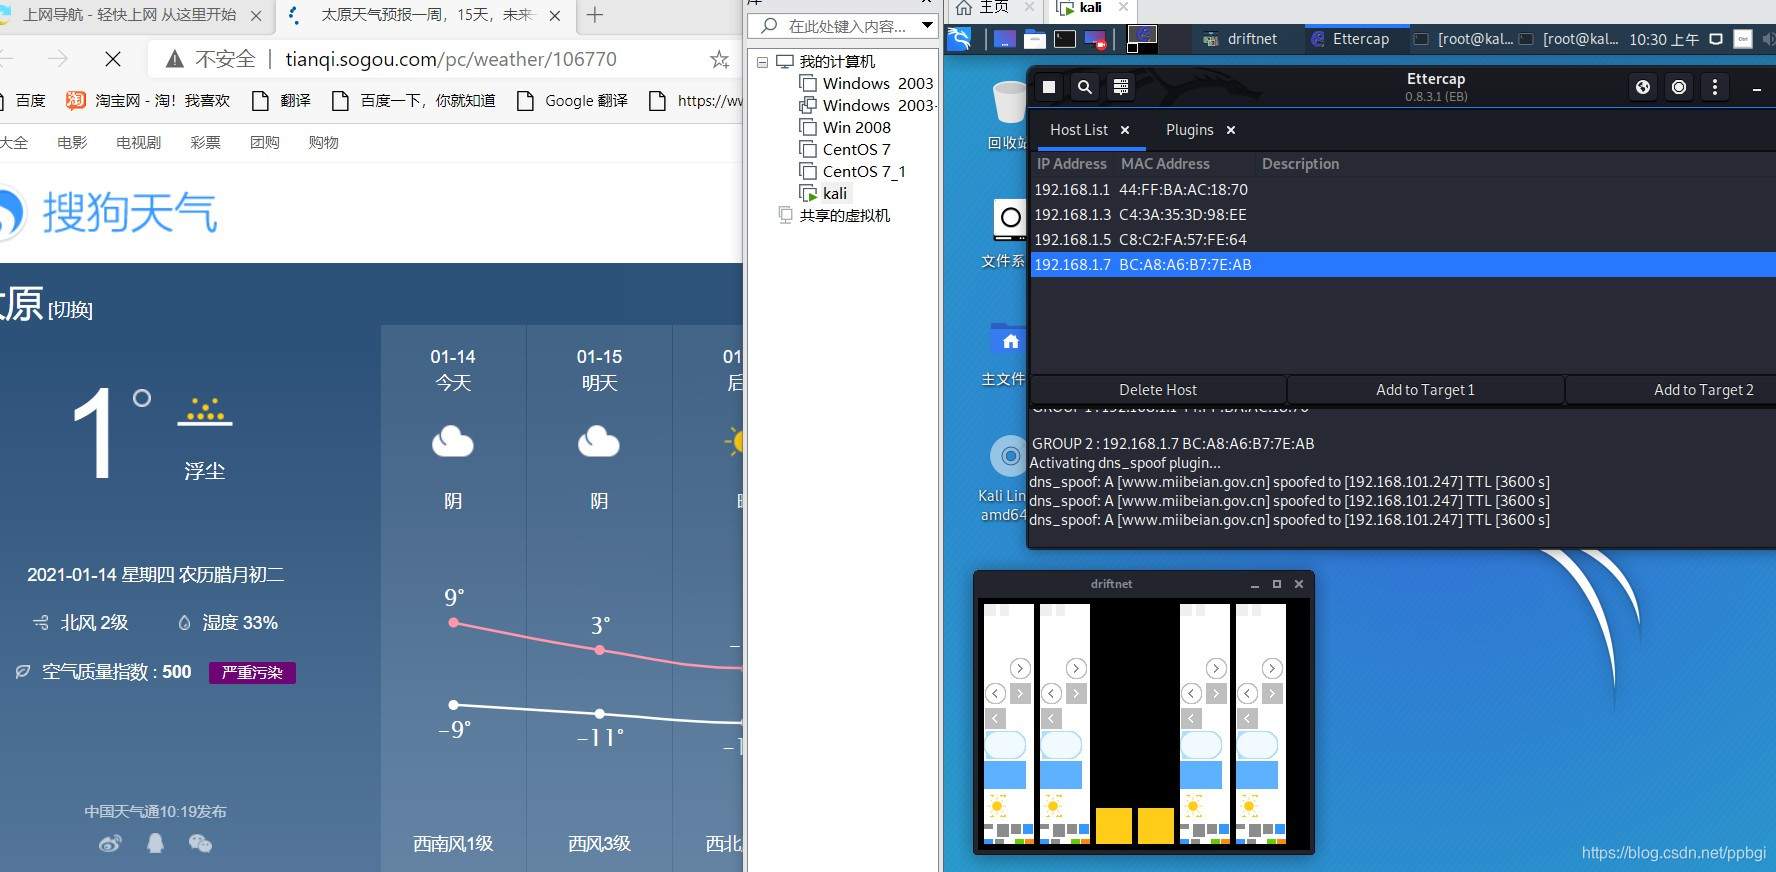
Task: Click the 电视剧 navigation link
Action: (x=138, y=143)
